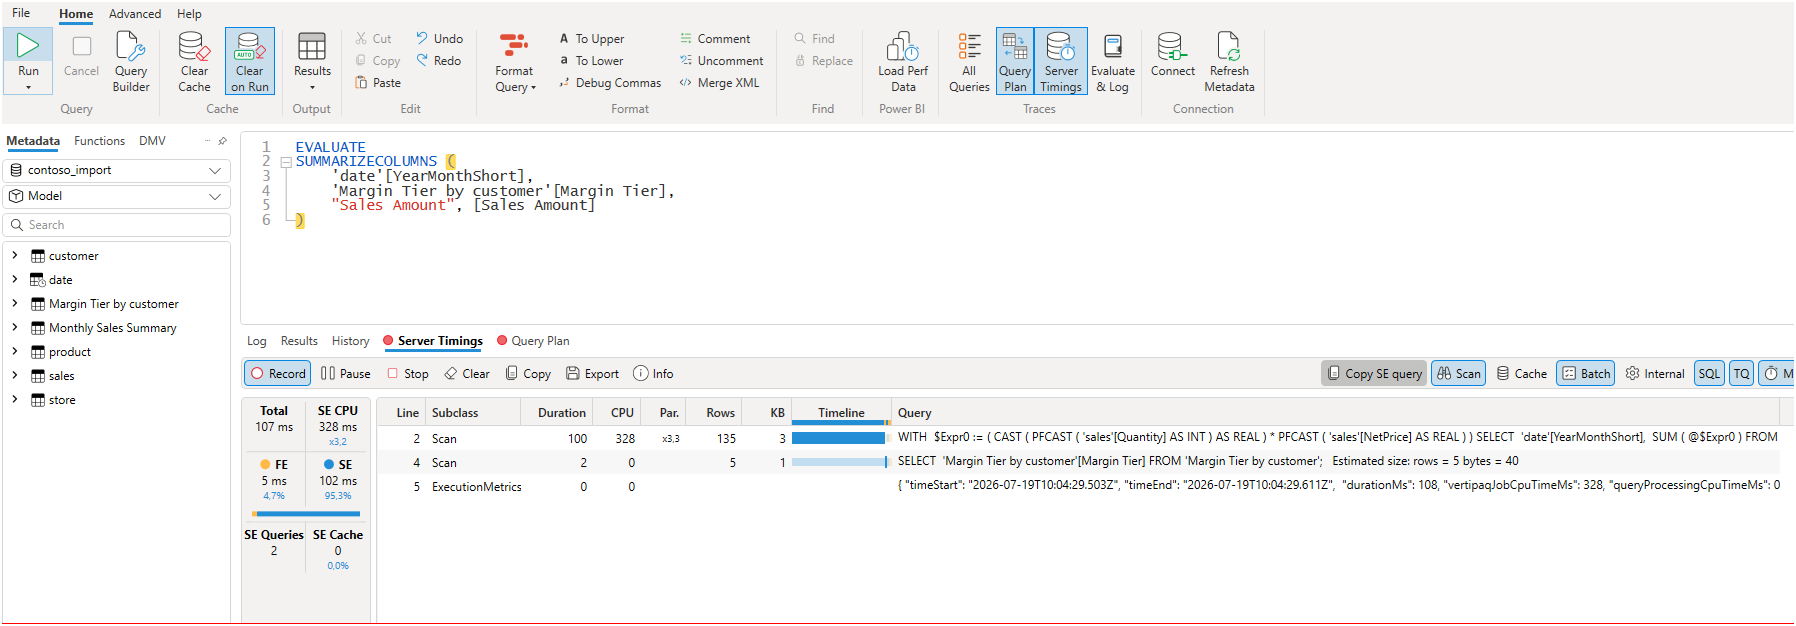1796x626 pixels.
Task: Toggle All Queries trace
Action: [969, 61]
